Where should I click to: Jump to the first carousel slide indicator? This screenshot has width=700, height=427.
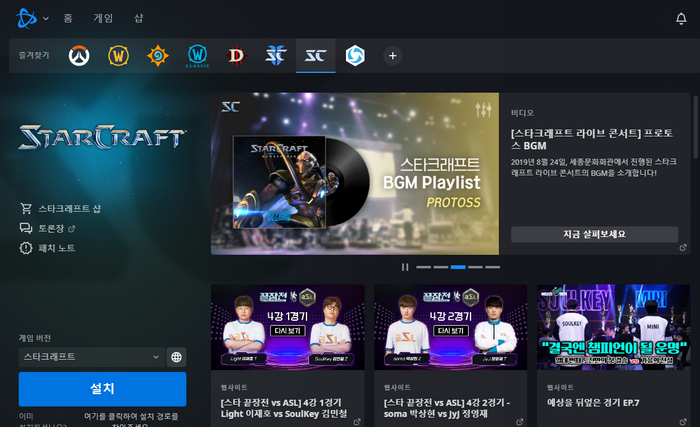click(424, 267)
